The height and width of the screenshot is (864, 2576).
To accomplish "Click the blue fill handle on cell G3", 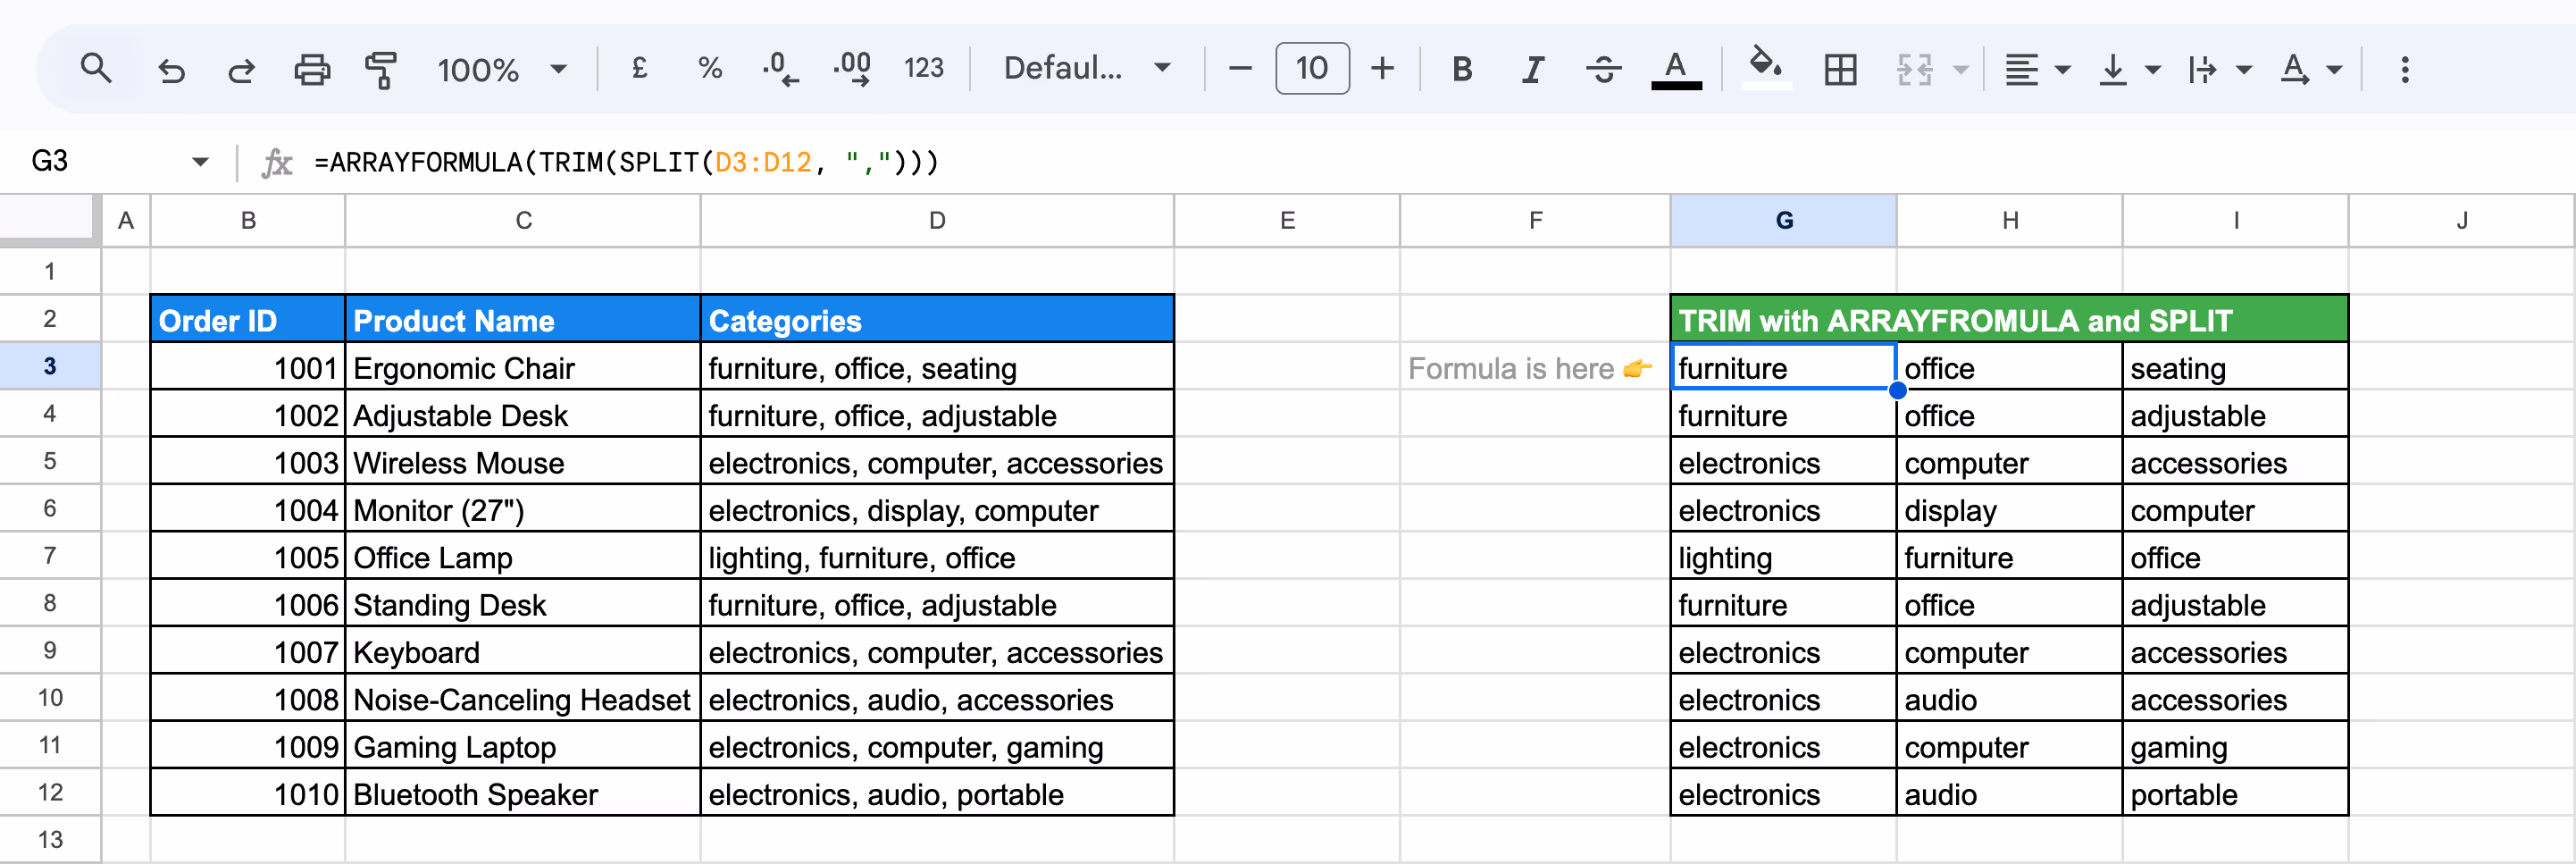I will click(1897, 390).
